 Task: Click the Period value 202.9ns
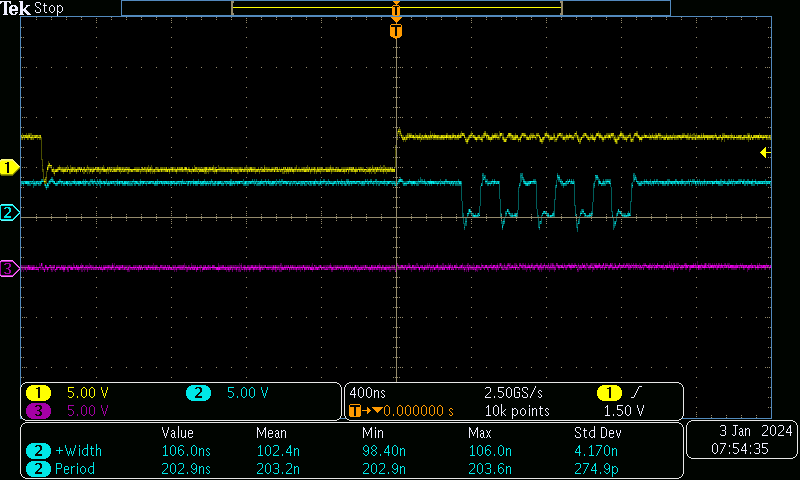pyautogui.click(x=186, y=468)
